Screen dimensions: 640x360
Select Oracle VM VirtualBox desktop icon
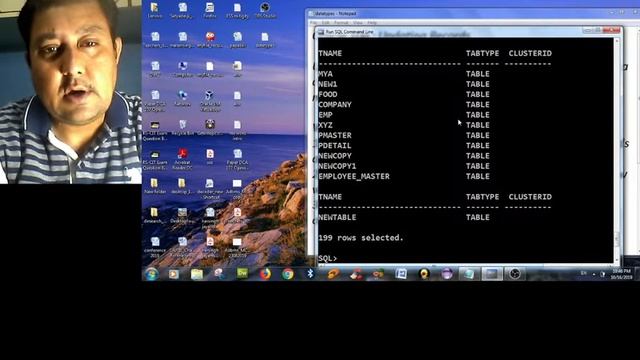click(x=210, y=101)
